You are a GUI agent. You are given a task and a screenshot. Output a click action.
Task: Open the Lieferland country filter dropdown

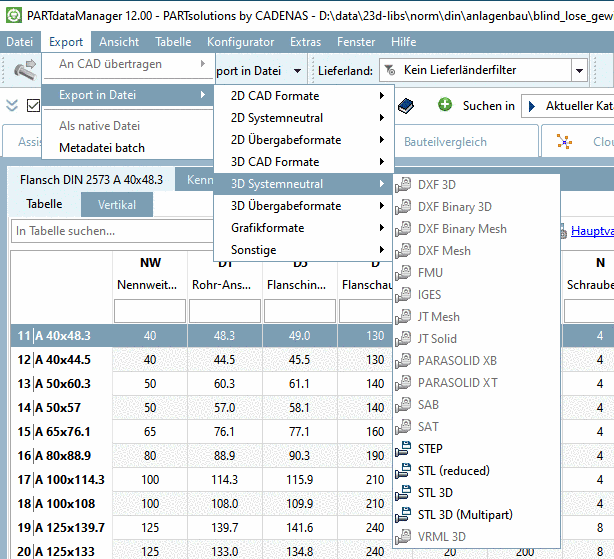(x=579, y=71)
